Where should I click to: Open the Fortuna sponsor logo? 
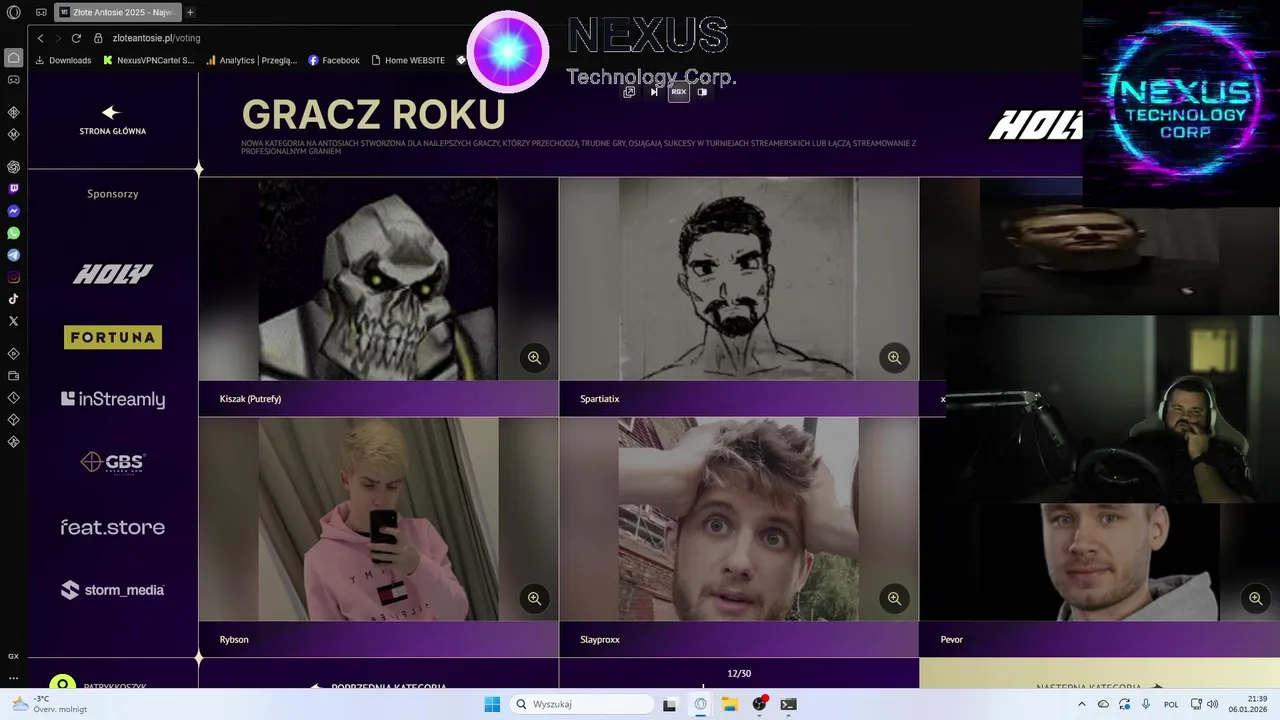coord(112,337)
